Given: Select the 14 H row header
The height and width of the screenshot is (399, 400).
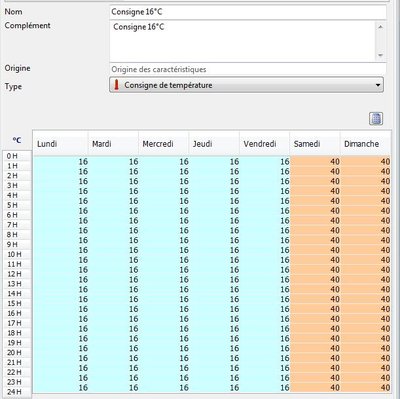Looking at the screenshot, I should click(17, 294).
